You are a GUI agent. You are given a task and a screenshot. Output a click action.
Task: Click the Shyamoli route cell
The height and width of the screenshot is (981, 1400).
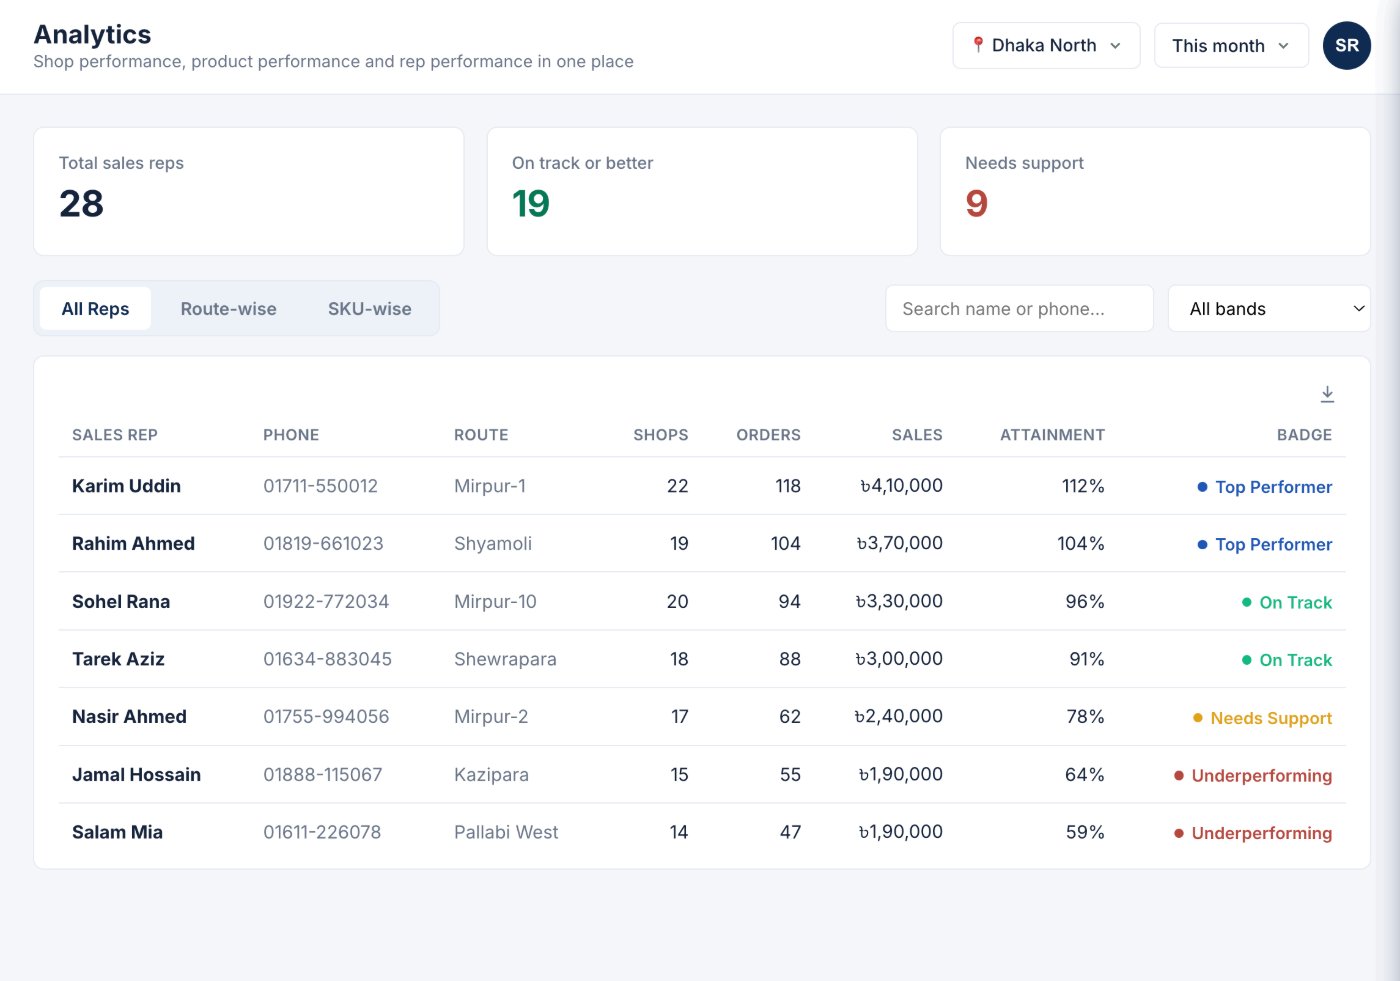493,544
